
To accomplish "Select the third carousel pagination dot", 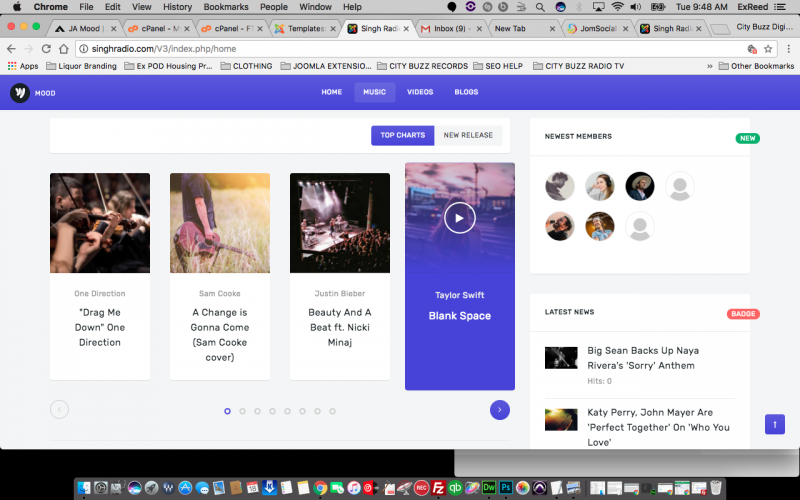I will pos(257,411).
